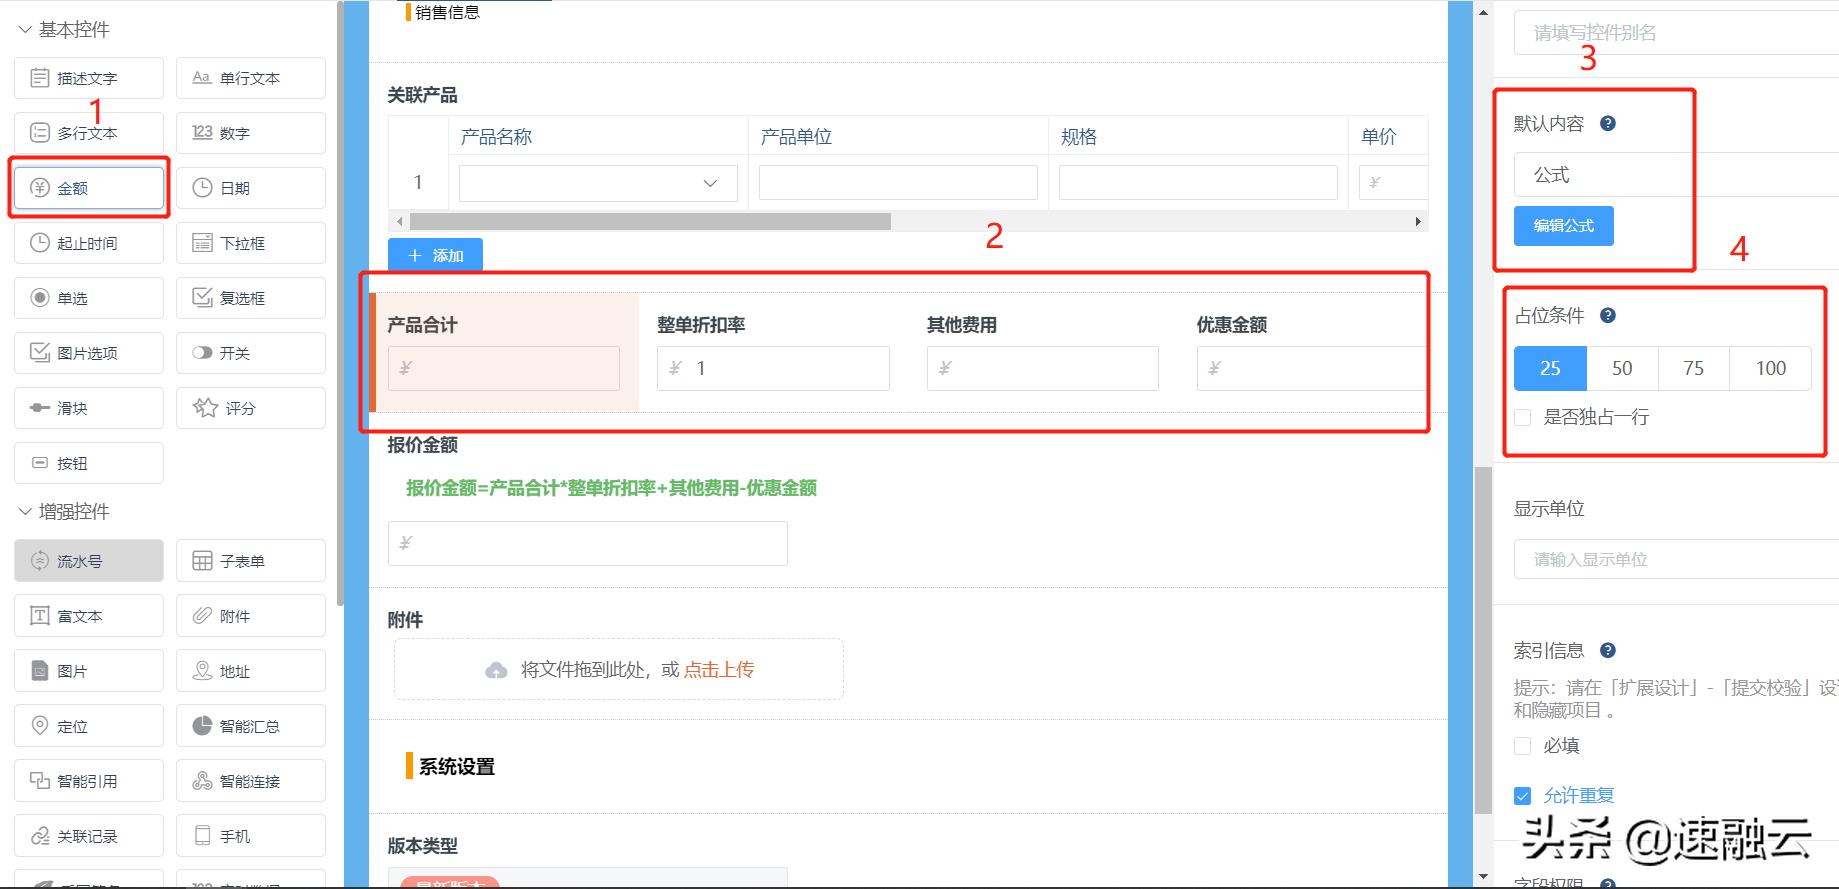Select the 开关 control
The height and width of the screenshot is (889, 1839).
[251, 353]
